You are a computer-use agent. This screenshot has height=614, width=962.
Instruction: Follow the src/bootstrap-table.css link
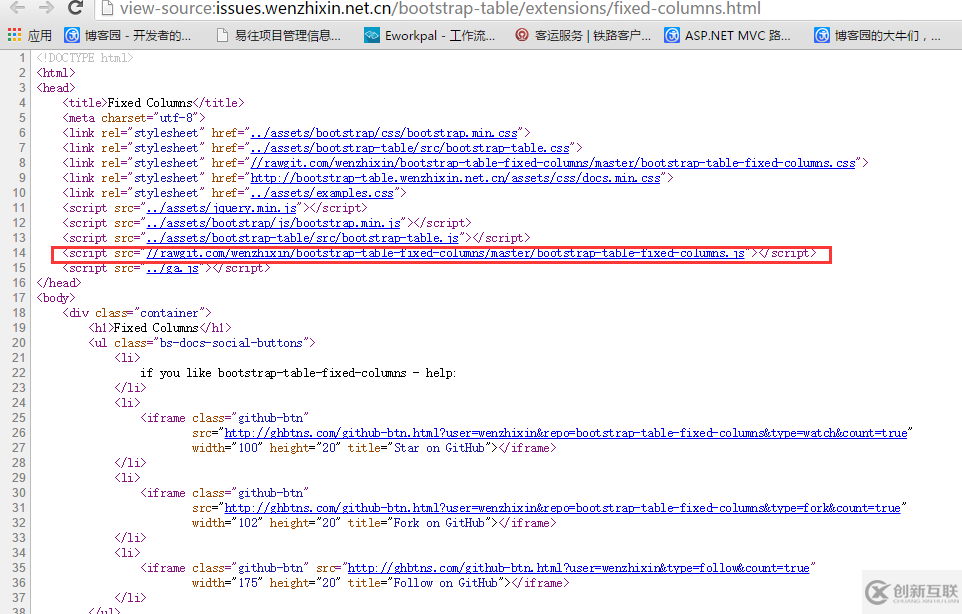tap(410, 148)
